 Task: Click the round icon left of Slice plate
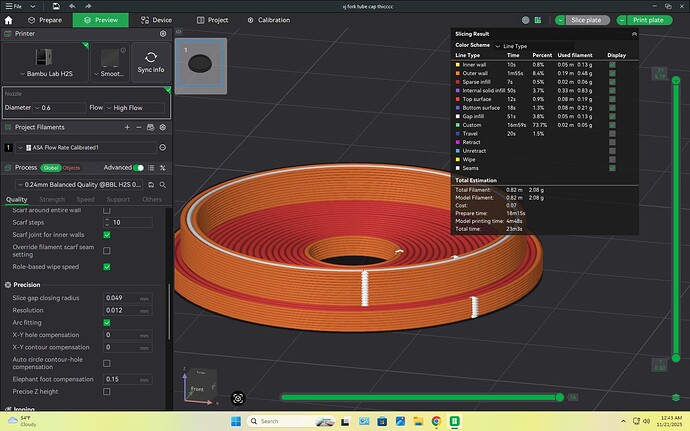(525, 20)
